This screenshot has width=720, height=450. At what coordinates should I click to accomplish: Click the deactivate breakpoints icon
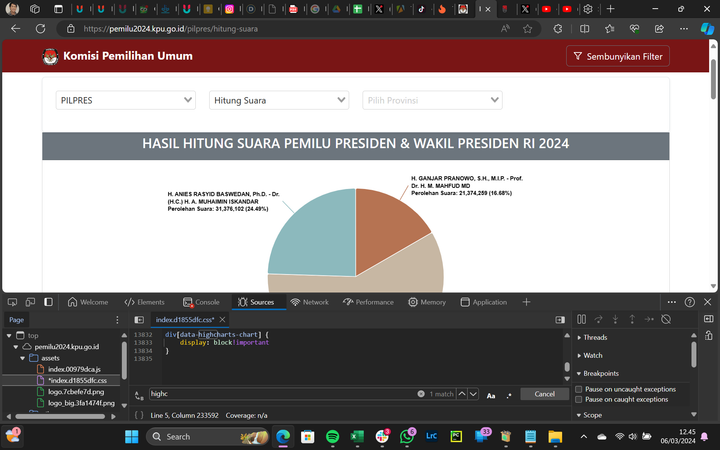tap(666, 319)
